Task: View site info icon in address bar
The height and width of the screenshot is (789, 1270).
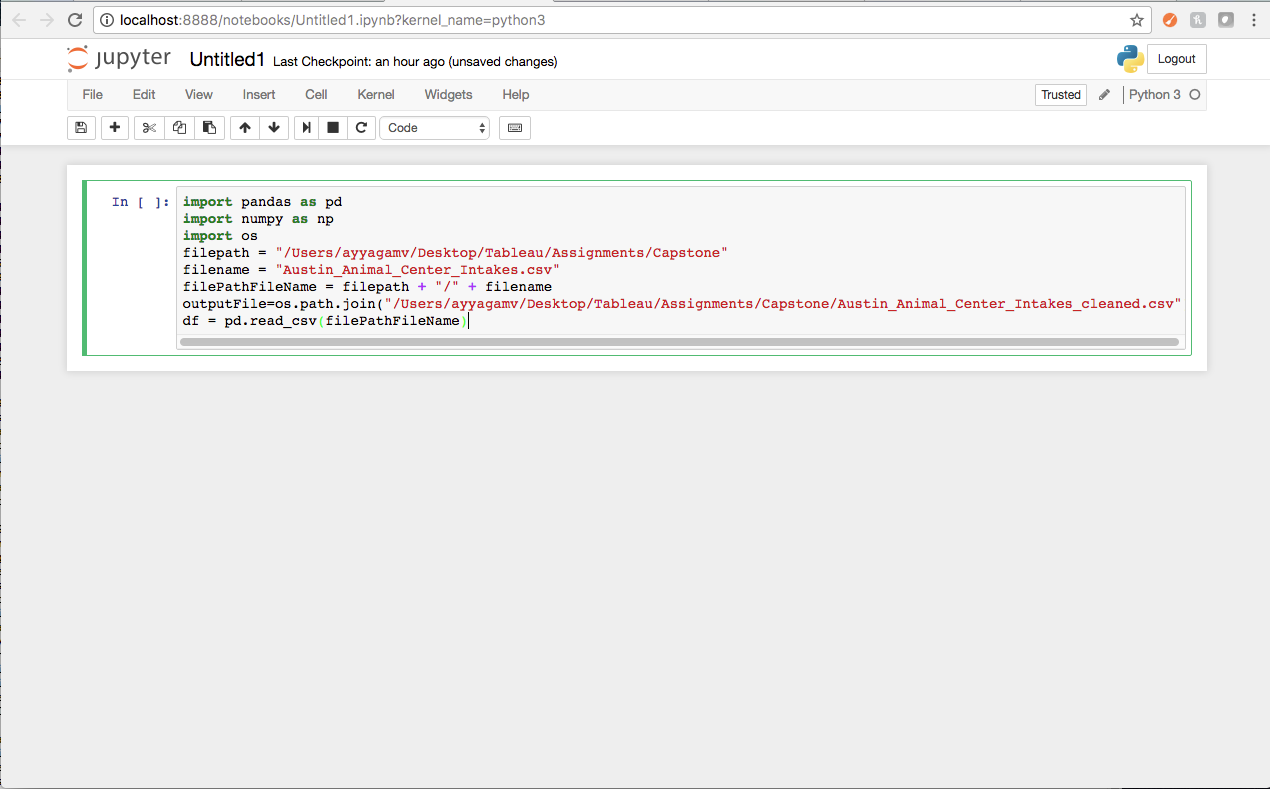Action: 107,20
